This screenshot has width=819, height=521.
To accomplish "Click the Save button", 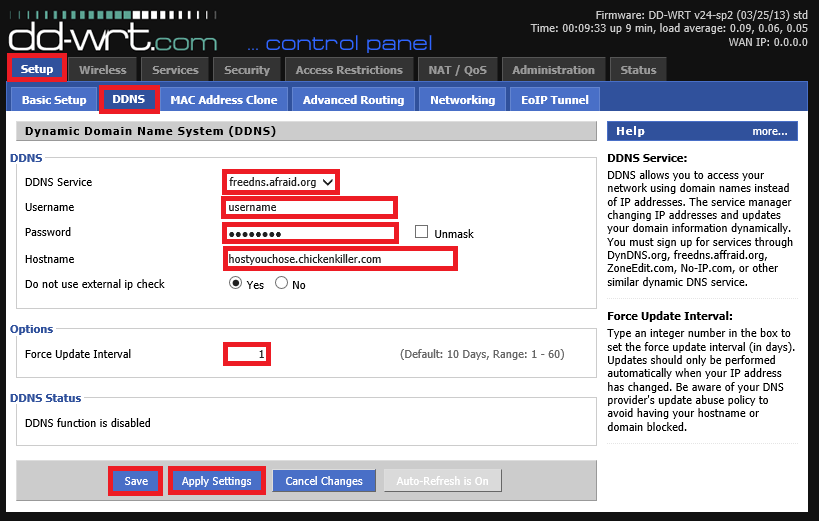I will 136,481.
